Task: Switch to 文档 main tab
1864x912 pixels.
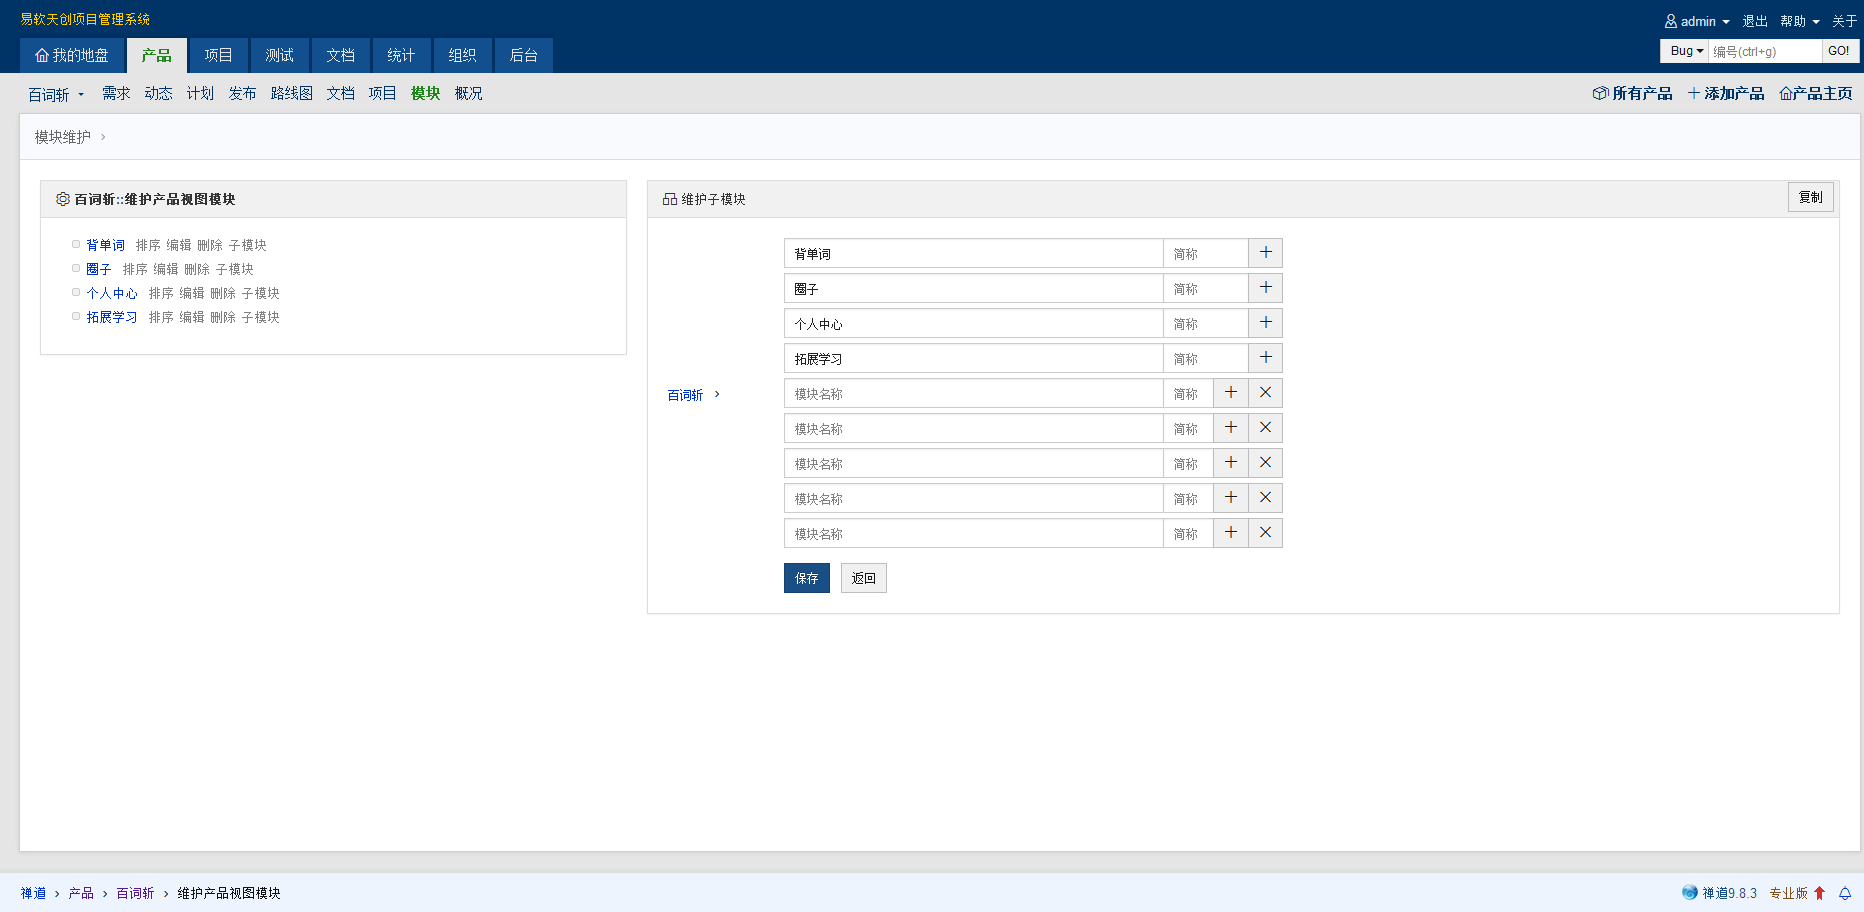Action: [x=341, y=55]
